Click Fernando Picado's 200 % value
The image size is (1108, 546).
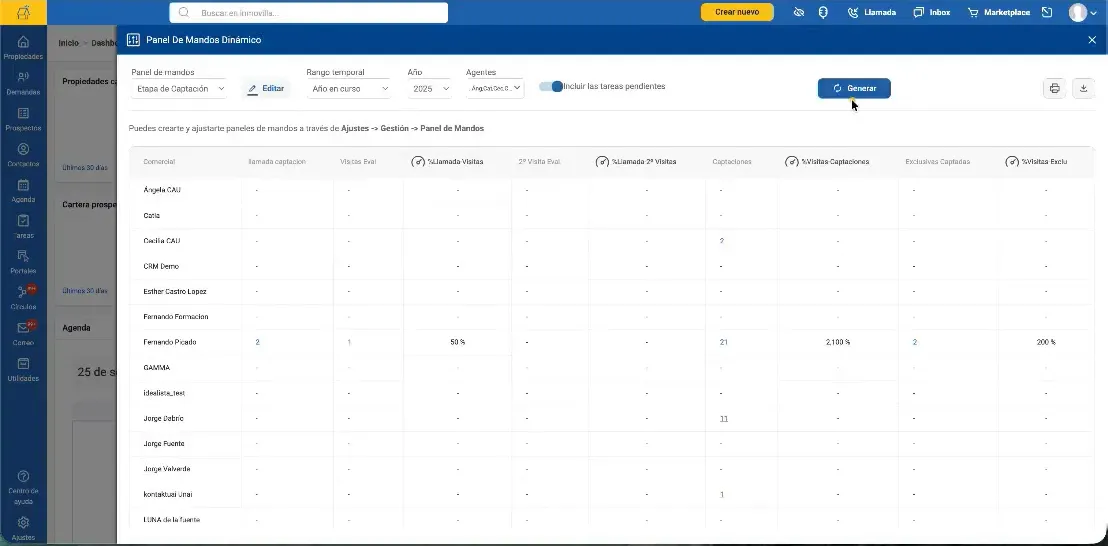1046,342
